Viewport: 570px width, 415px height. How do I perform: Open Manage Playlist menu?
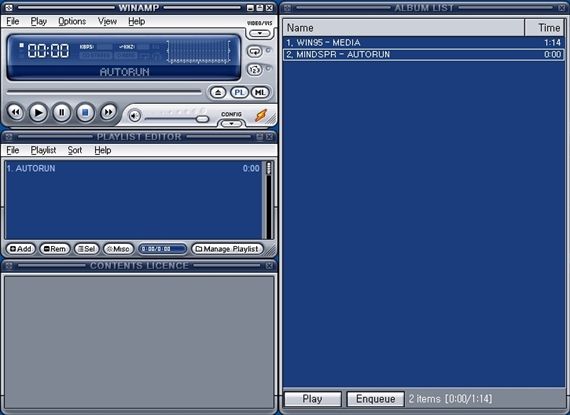pyautogui.click(x=227, y=249)
